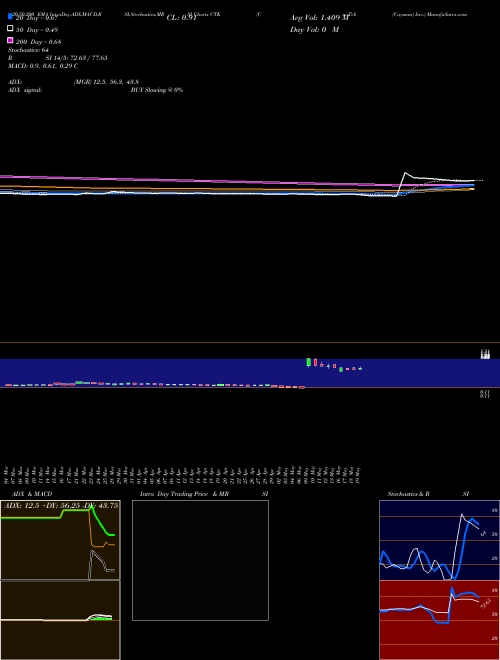This screenshot has height=660, width=500.
Task: Click the blue stochastic line peak
Action: [472, 520]
